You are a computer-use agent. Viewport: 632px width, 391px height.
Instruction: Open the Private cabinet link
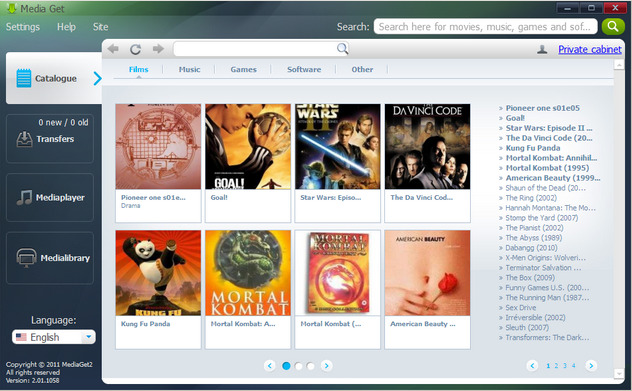pos(590,50)
